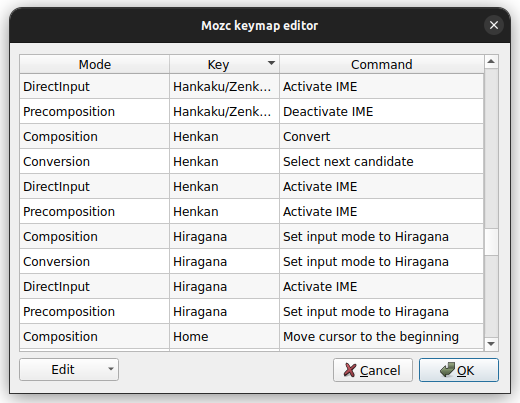The width and height of the screenshot is (520, 403).
Task: Click the scrollbar up arrow
Action: click(x=491, y=61)
